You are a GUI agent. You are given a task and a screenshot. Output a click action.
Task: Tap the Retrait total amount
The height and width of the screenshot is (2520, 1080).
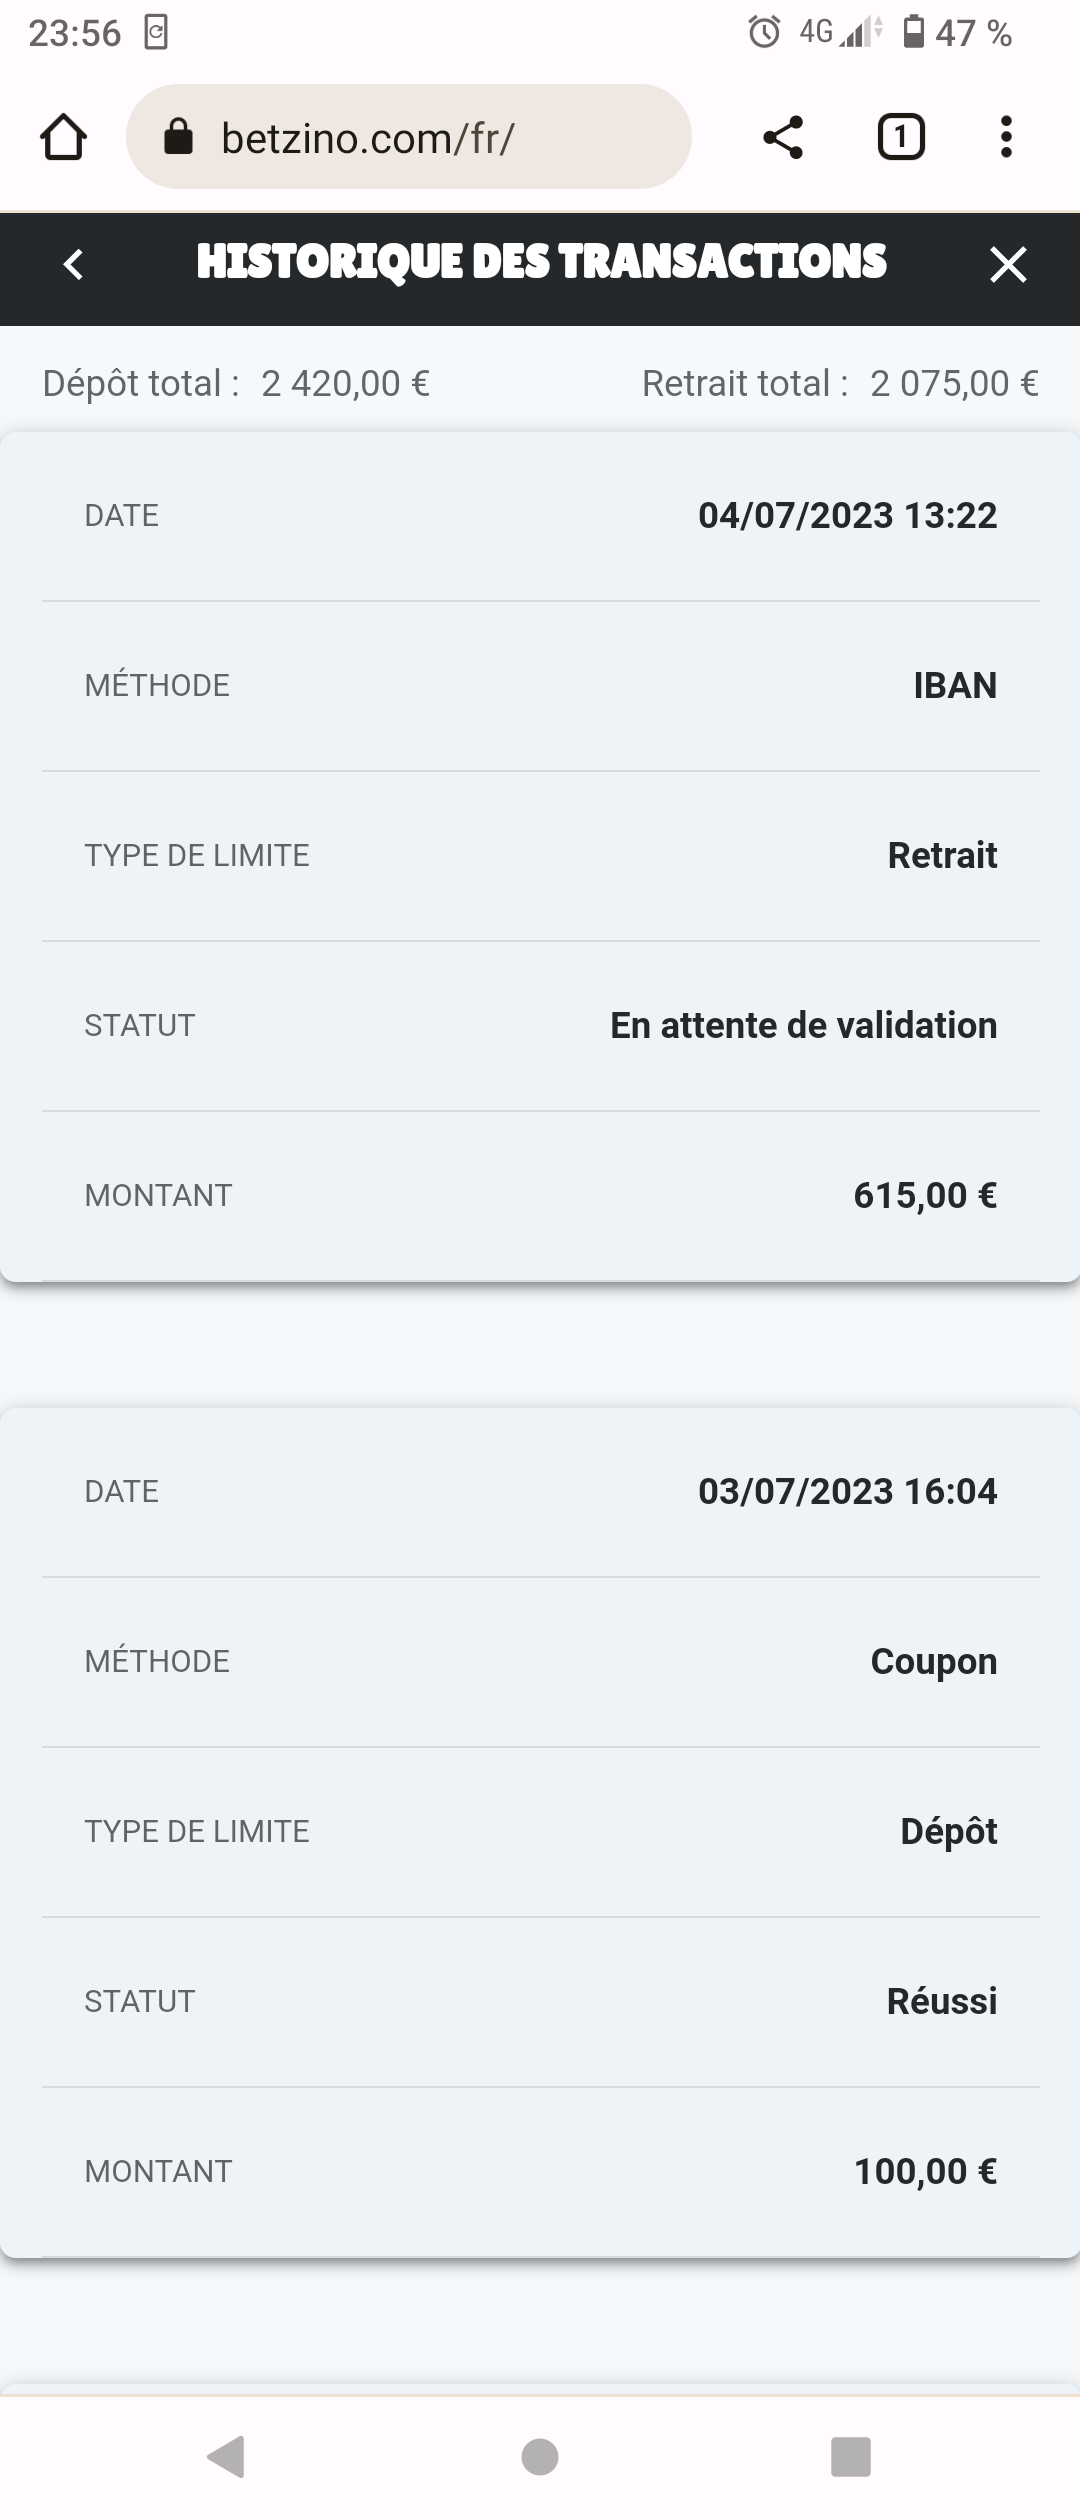(x=954, y=383)
